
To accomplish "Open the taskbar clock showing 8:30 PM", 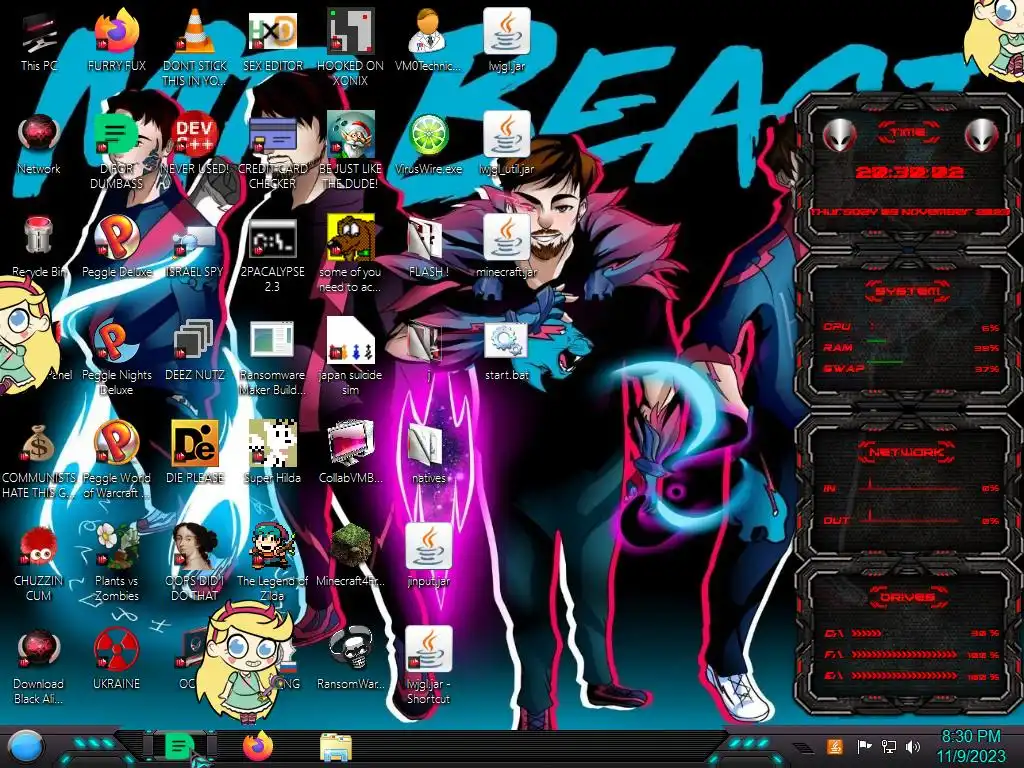I will click(x=970, y=747).
